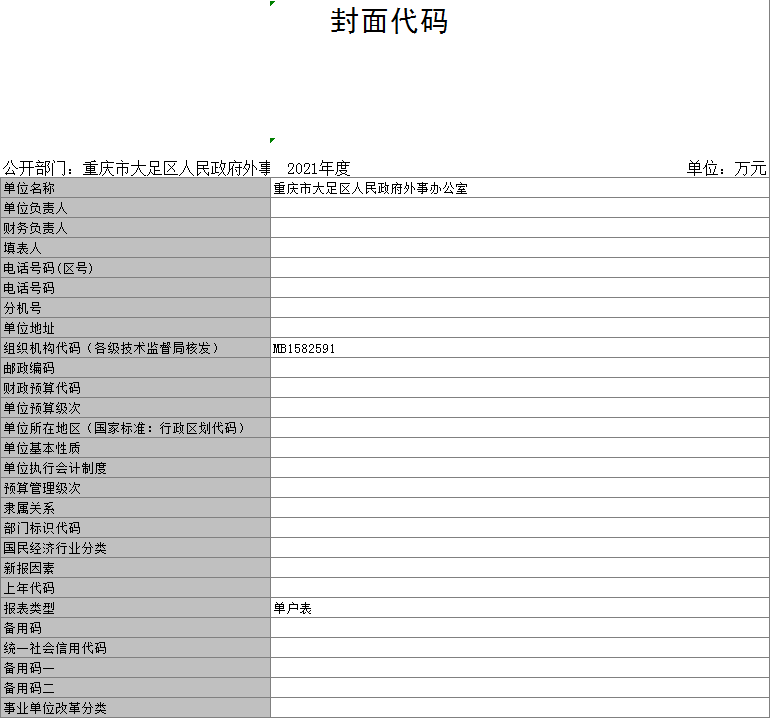
Task: Click the value 单户表
Action: pyautogui.click(x=293, y=608)
